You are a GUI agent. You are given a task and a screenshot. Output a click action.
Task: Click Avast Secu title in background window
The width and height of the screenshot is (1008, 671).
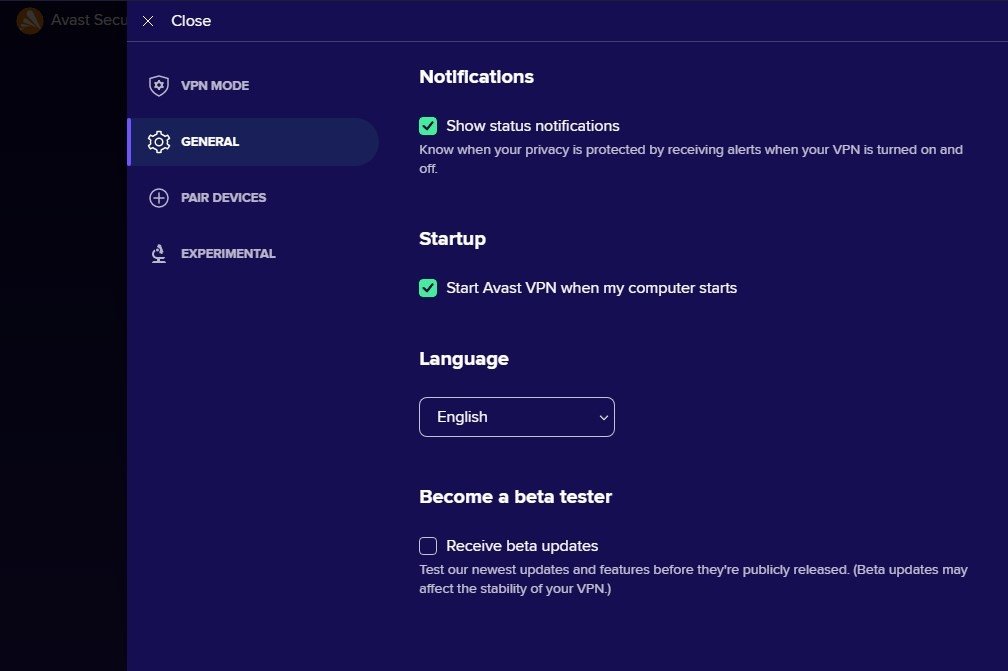(x=89, y=21)
